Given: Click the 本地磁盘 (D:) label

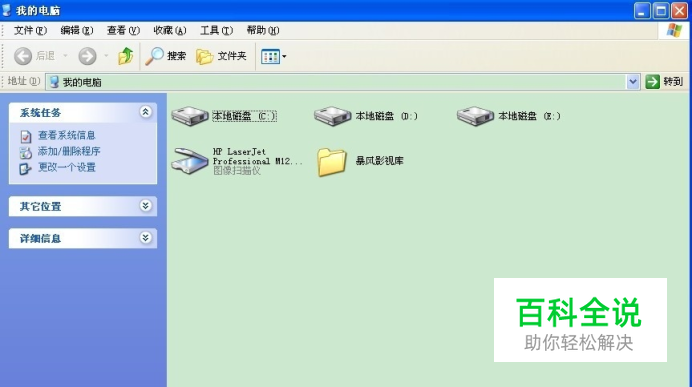Looking at the screenshot, I should (387, 116).
